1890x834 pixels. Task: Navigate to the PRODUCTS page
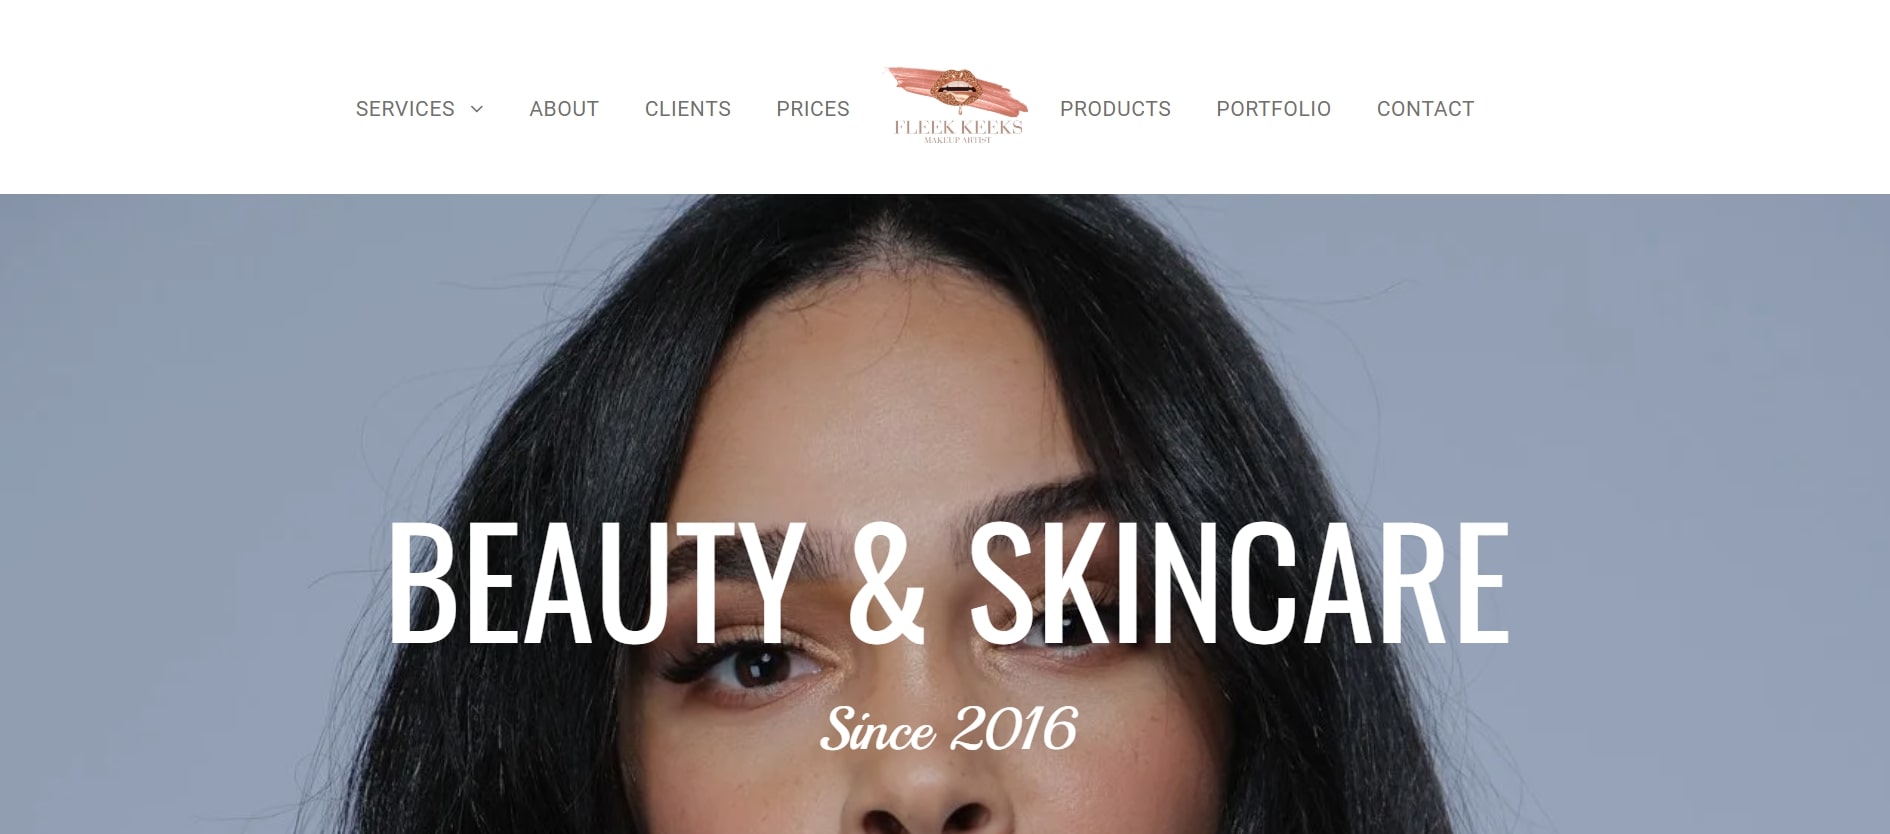[x=1115, y=109]
